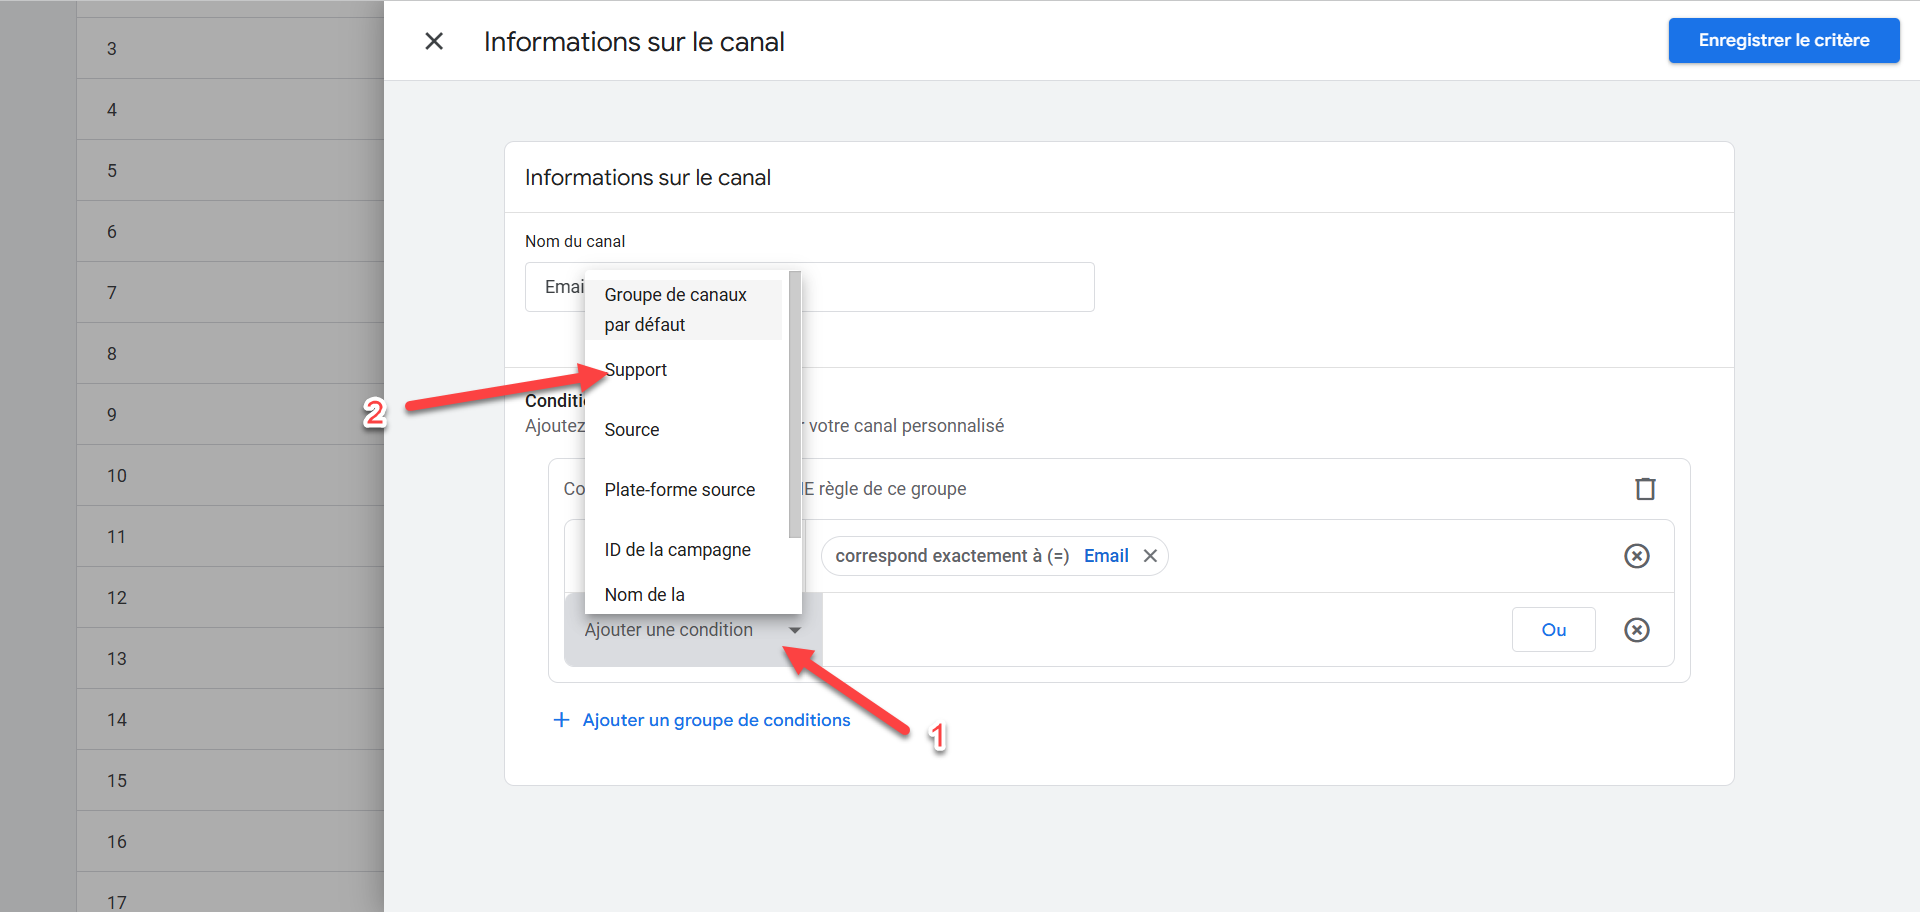Select Source from the dimension list
The image size is (1920, 912).
click(632, 430)
